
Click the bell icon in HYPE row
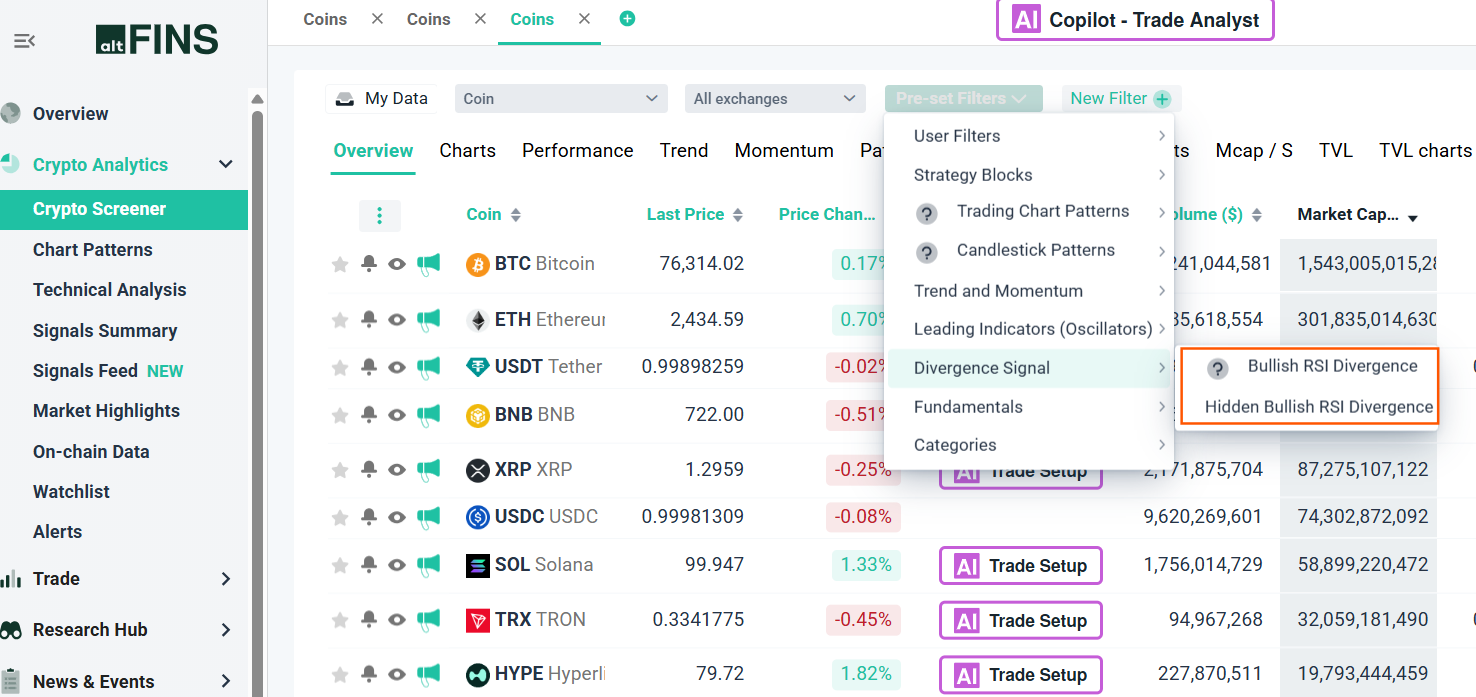[x=369, y=674]
